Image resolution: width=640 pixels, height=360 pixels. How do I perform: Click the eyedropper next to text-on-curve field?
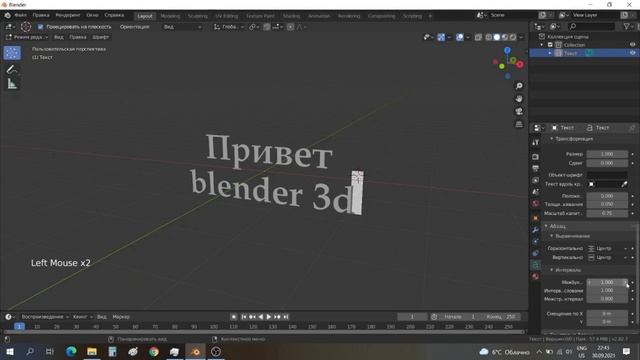coord(624,184)
